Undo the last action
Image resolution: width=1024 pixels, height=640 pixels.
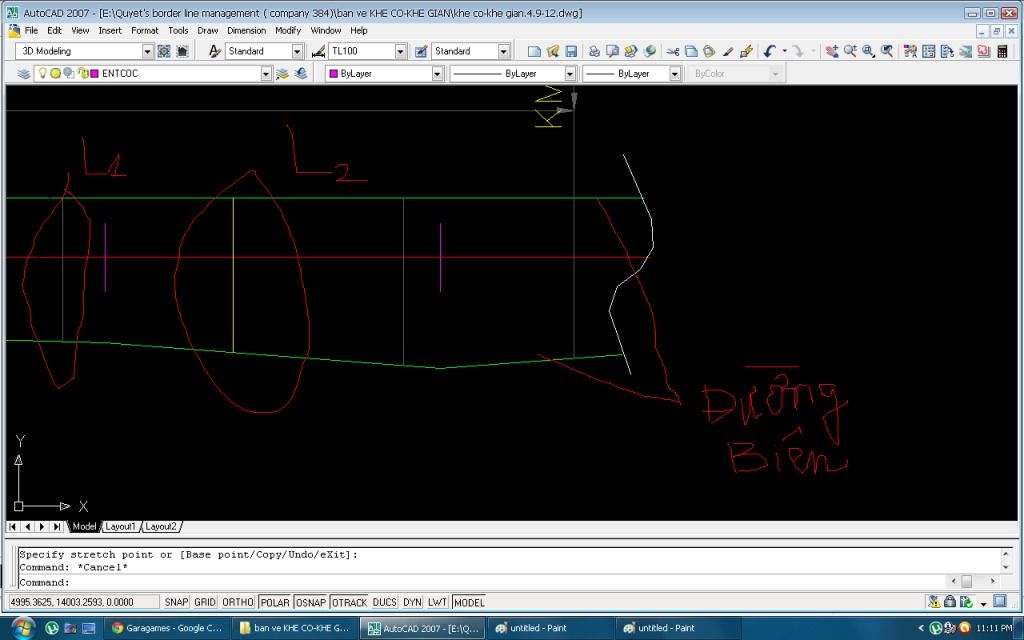pos(769,51)
